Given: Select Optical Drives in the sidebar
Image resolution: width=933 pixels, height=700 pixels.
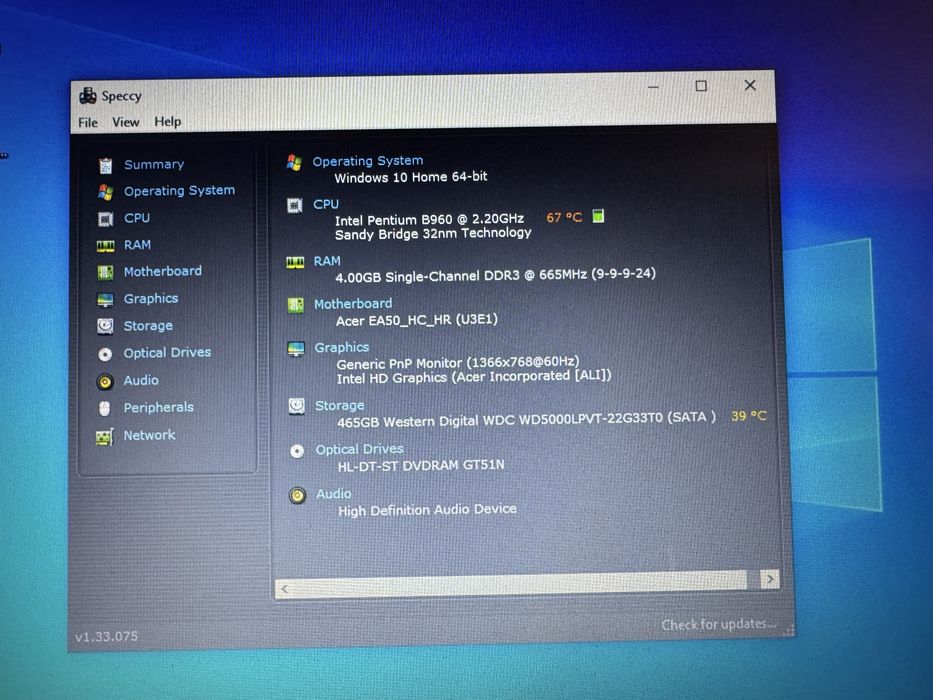Looking at the screenshot, I should [167, 352].
